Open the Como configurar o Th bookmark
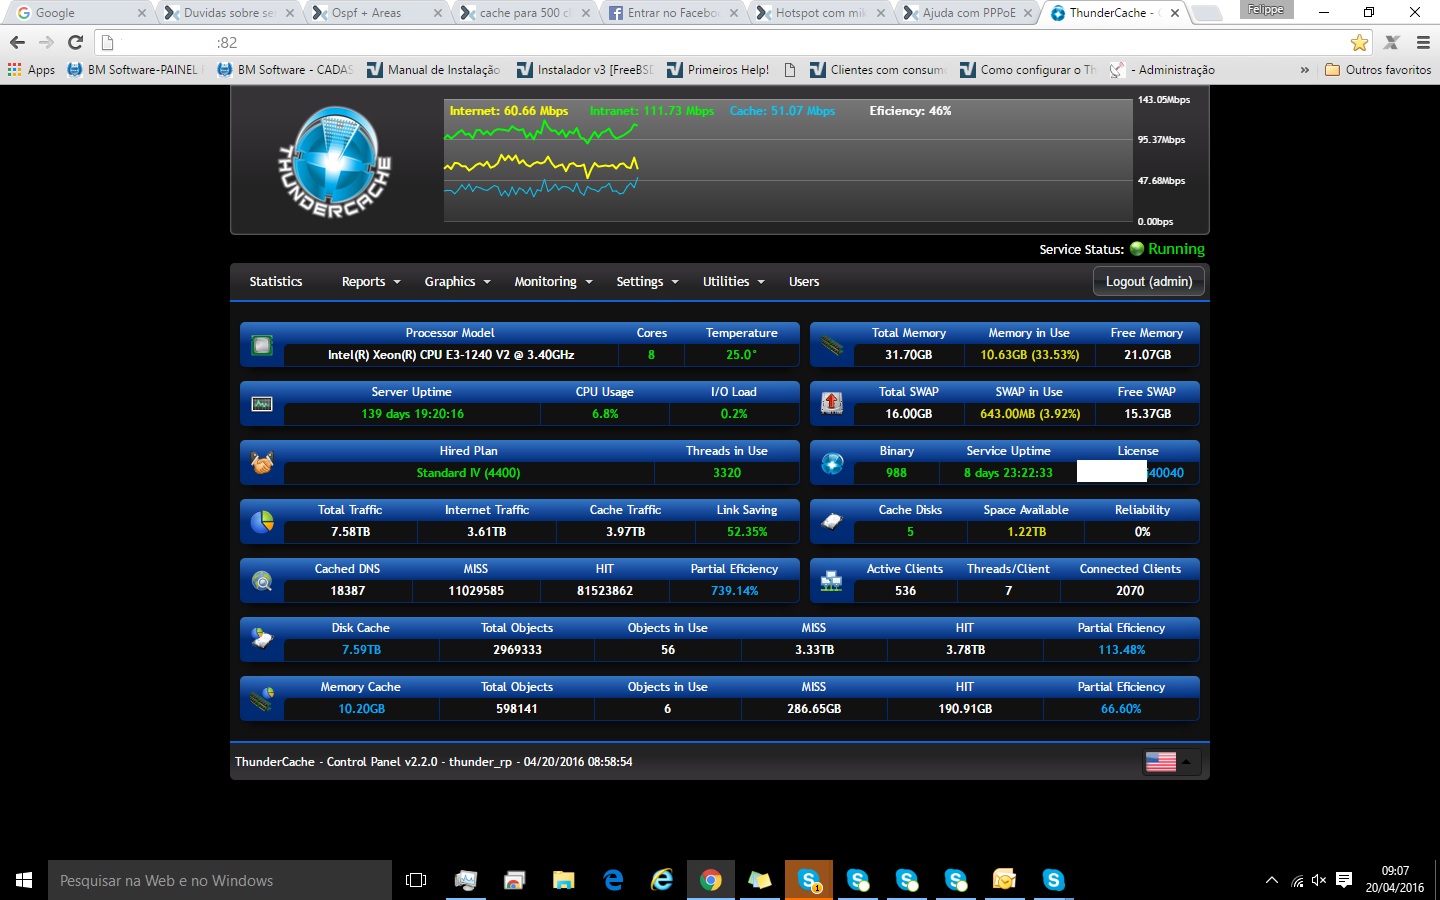The width and height of the screenshot is (1440, 900). tap(1028, 70)
